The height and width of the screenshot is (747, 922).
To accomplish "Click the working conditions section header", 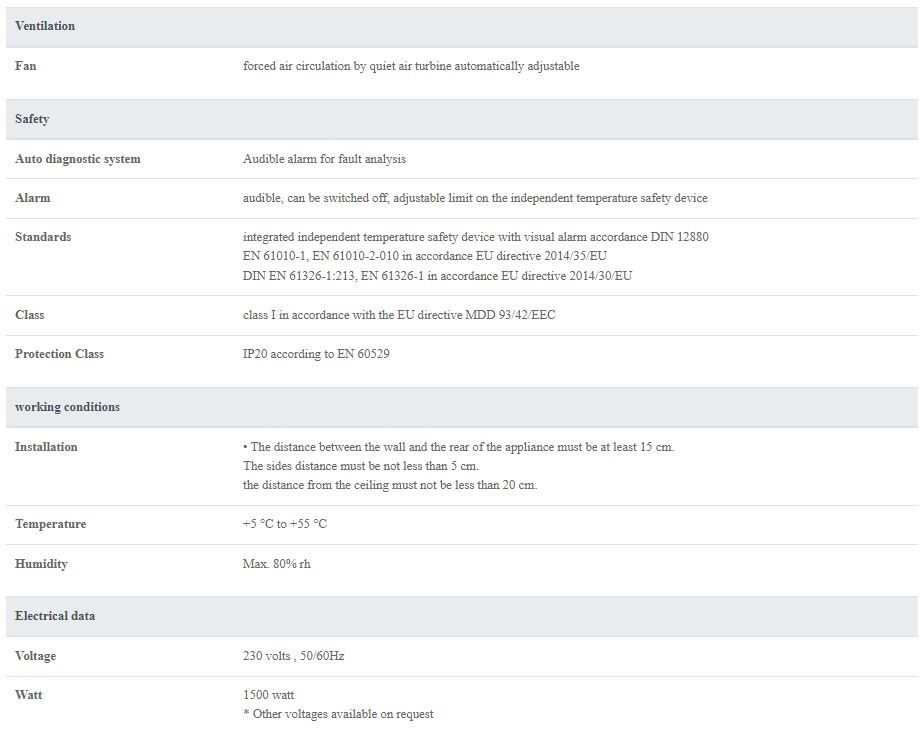I will click(462, 407).
